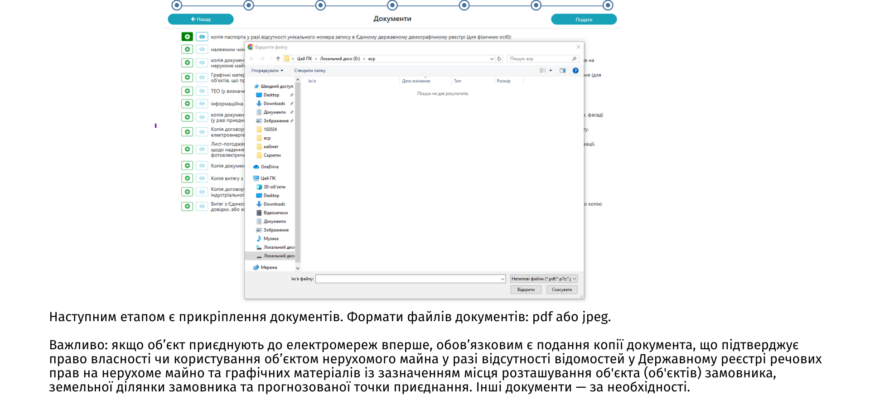The height and width of the screenshot is (400, 870).
Task: Click the refresh icon beside the address bar
Action: pyautogui.click(x=499, y=58)
